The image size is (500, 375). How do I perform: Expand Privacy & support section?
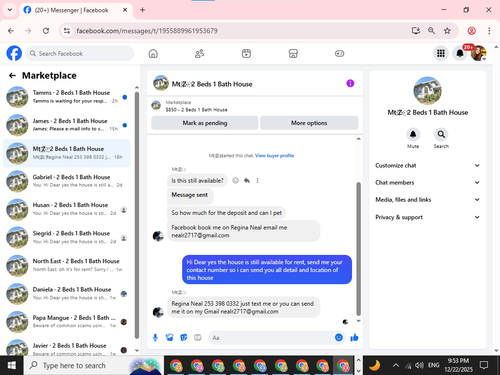click(x=427, y=217)
